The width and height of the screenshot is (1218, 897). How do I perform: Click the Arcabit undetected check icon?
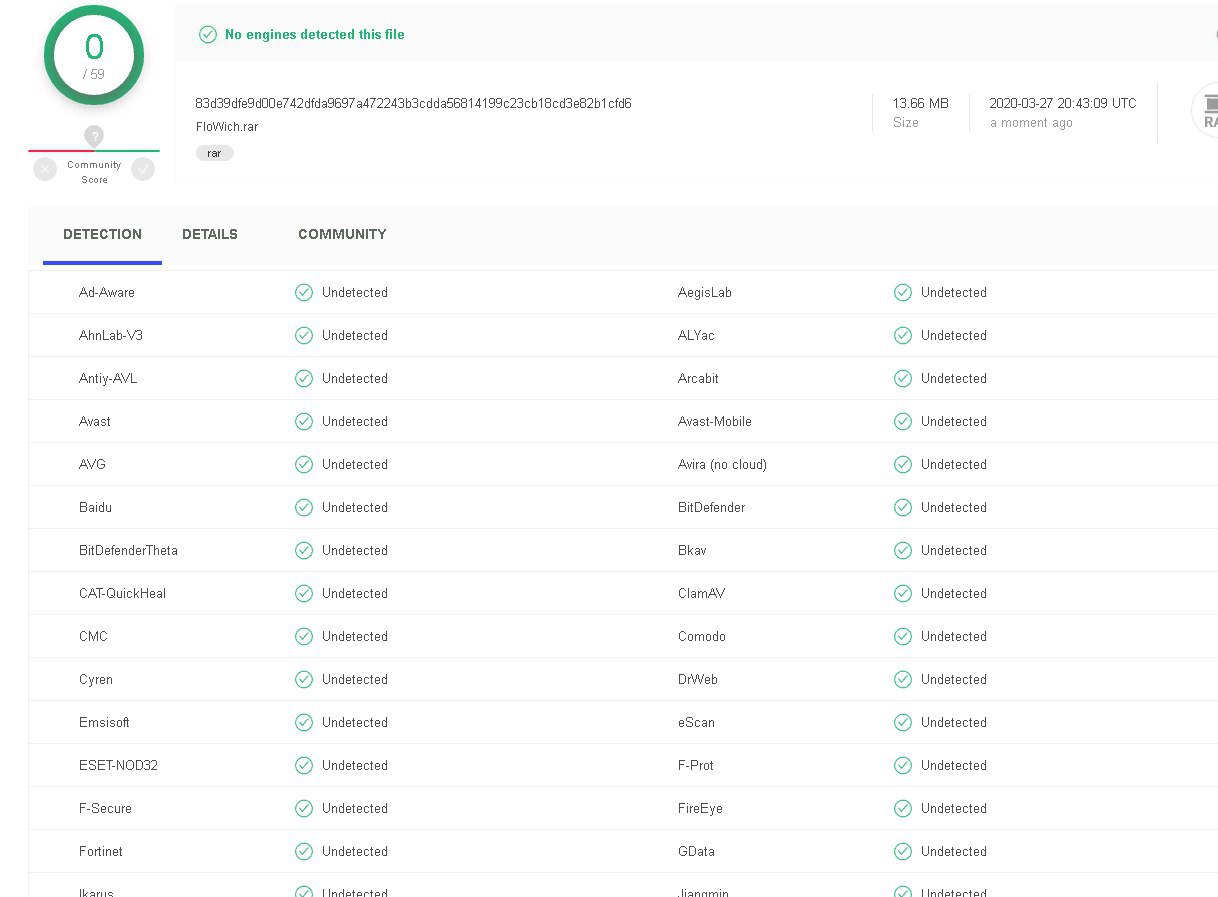click(903, 378)
